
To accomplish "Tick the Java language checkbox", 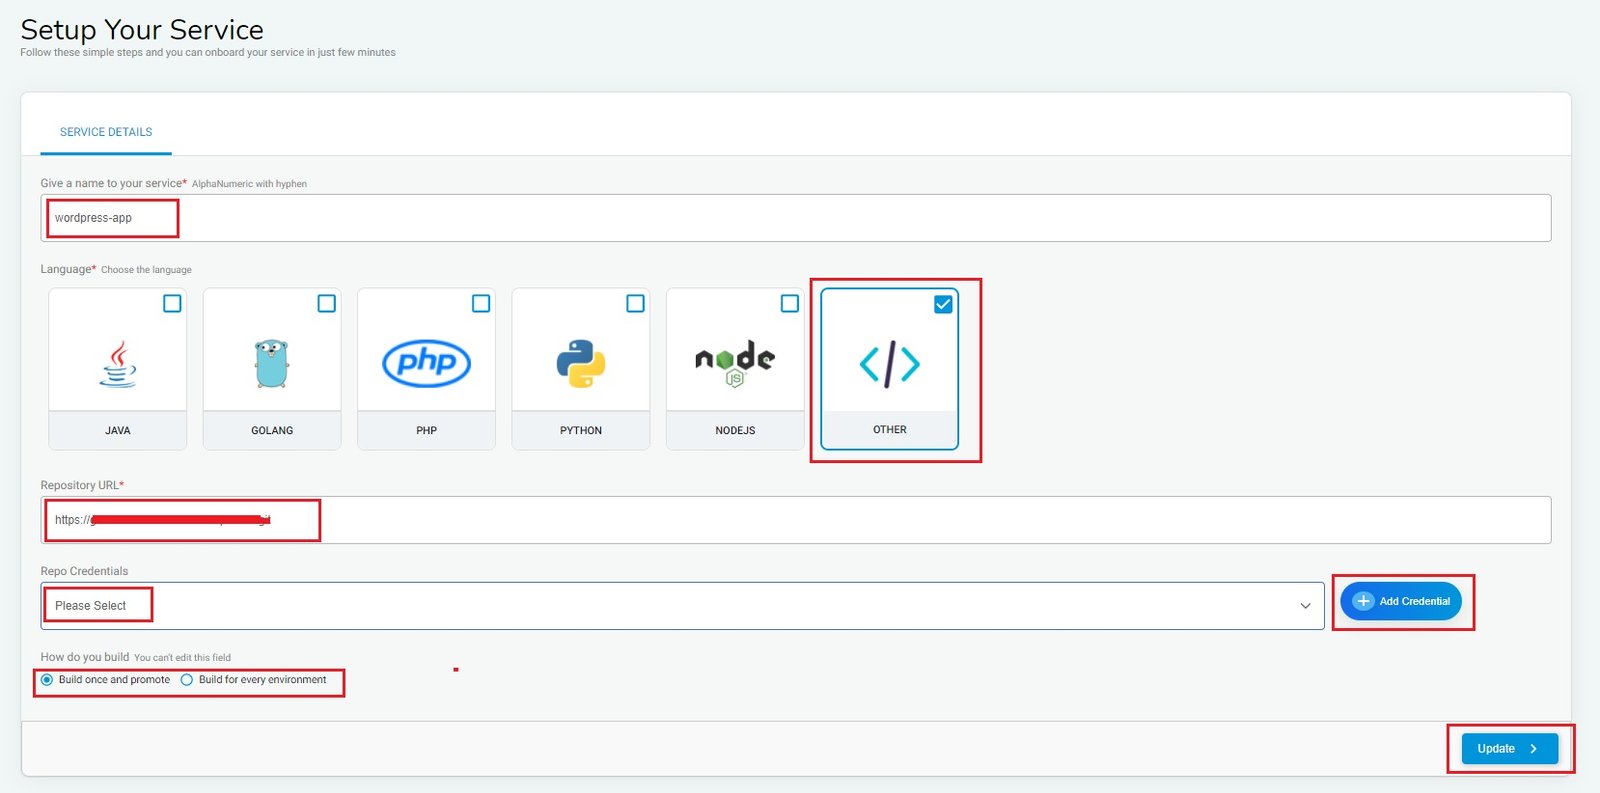I will click(172, 303).
